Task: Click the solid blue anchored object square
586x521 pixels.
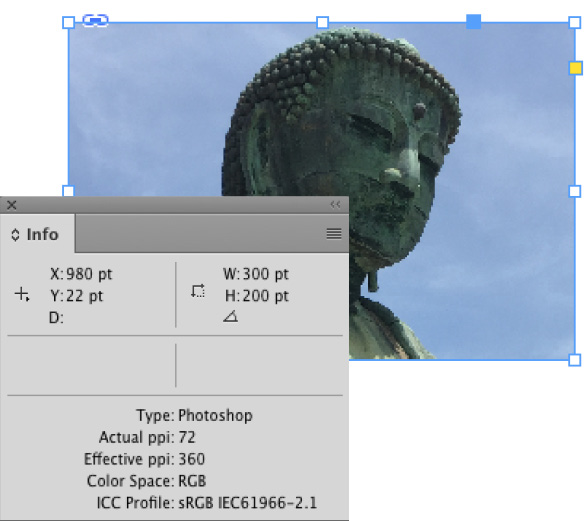Action: 474,22
